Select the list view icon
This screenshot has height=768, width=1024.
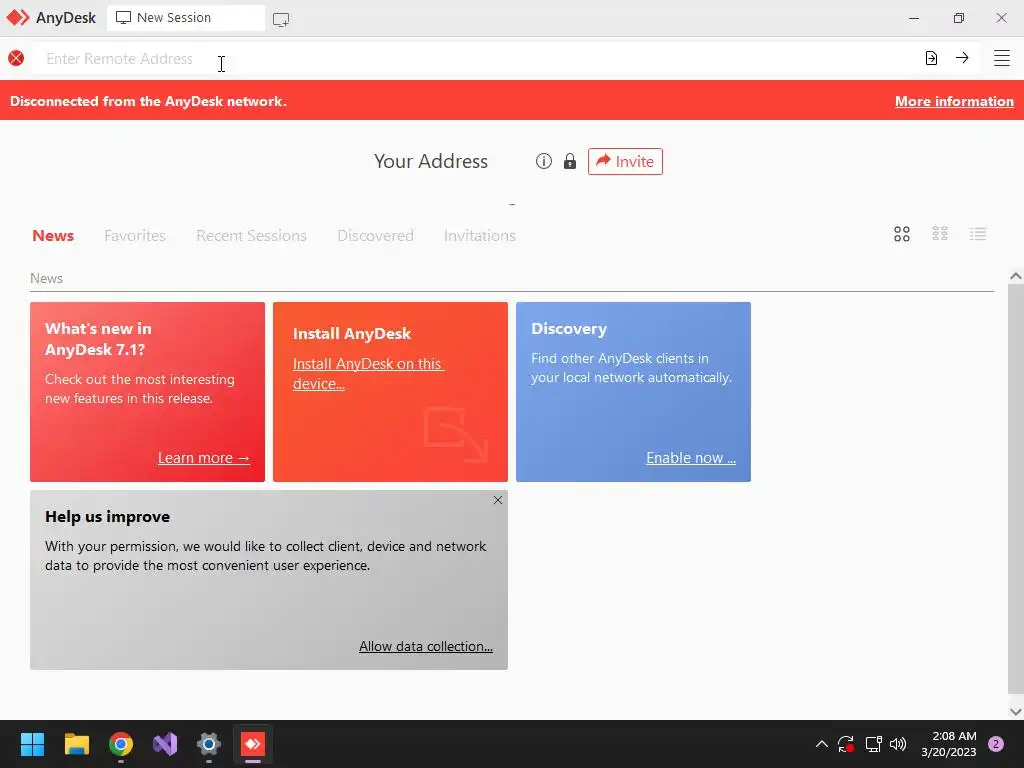click(x=978, y=234)
